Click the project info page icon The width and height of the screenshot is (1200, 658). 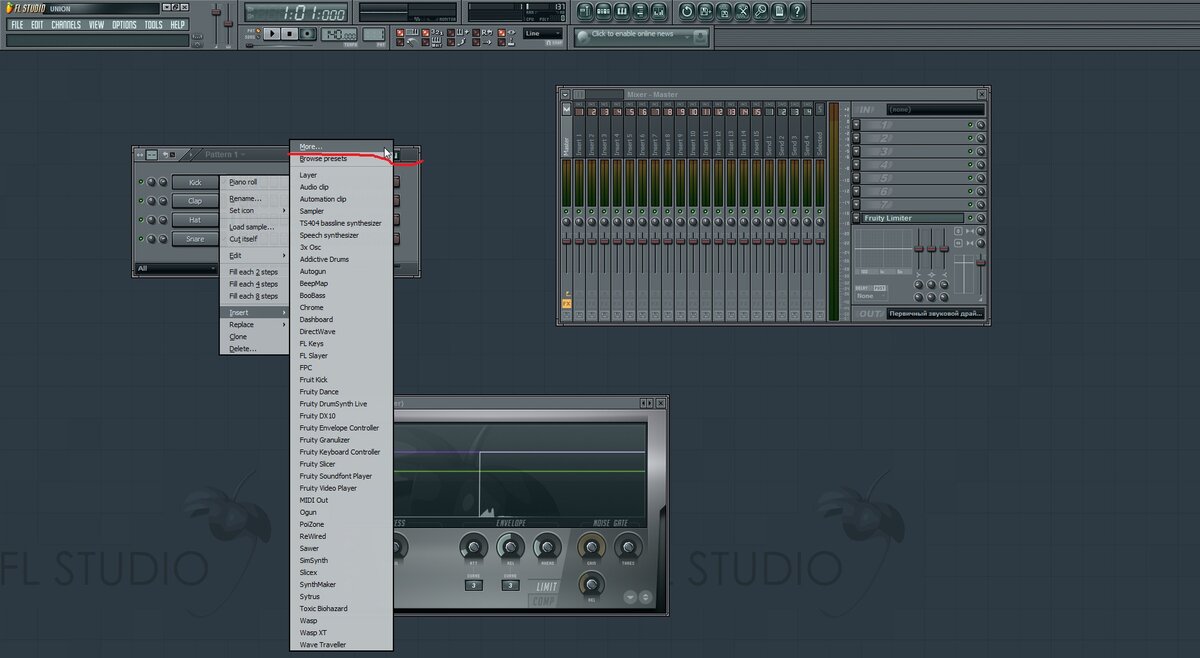coord(778,11)
